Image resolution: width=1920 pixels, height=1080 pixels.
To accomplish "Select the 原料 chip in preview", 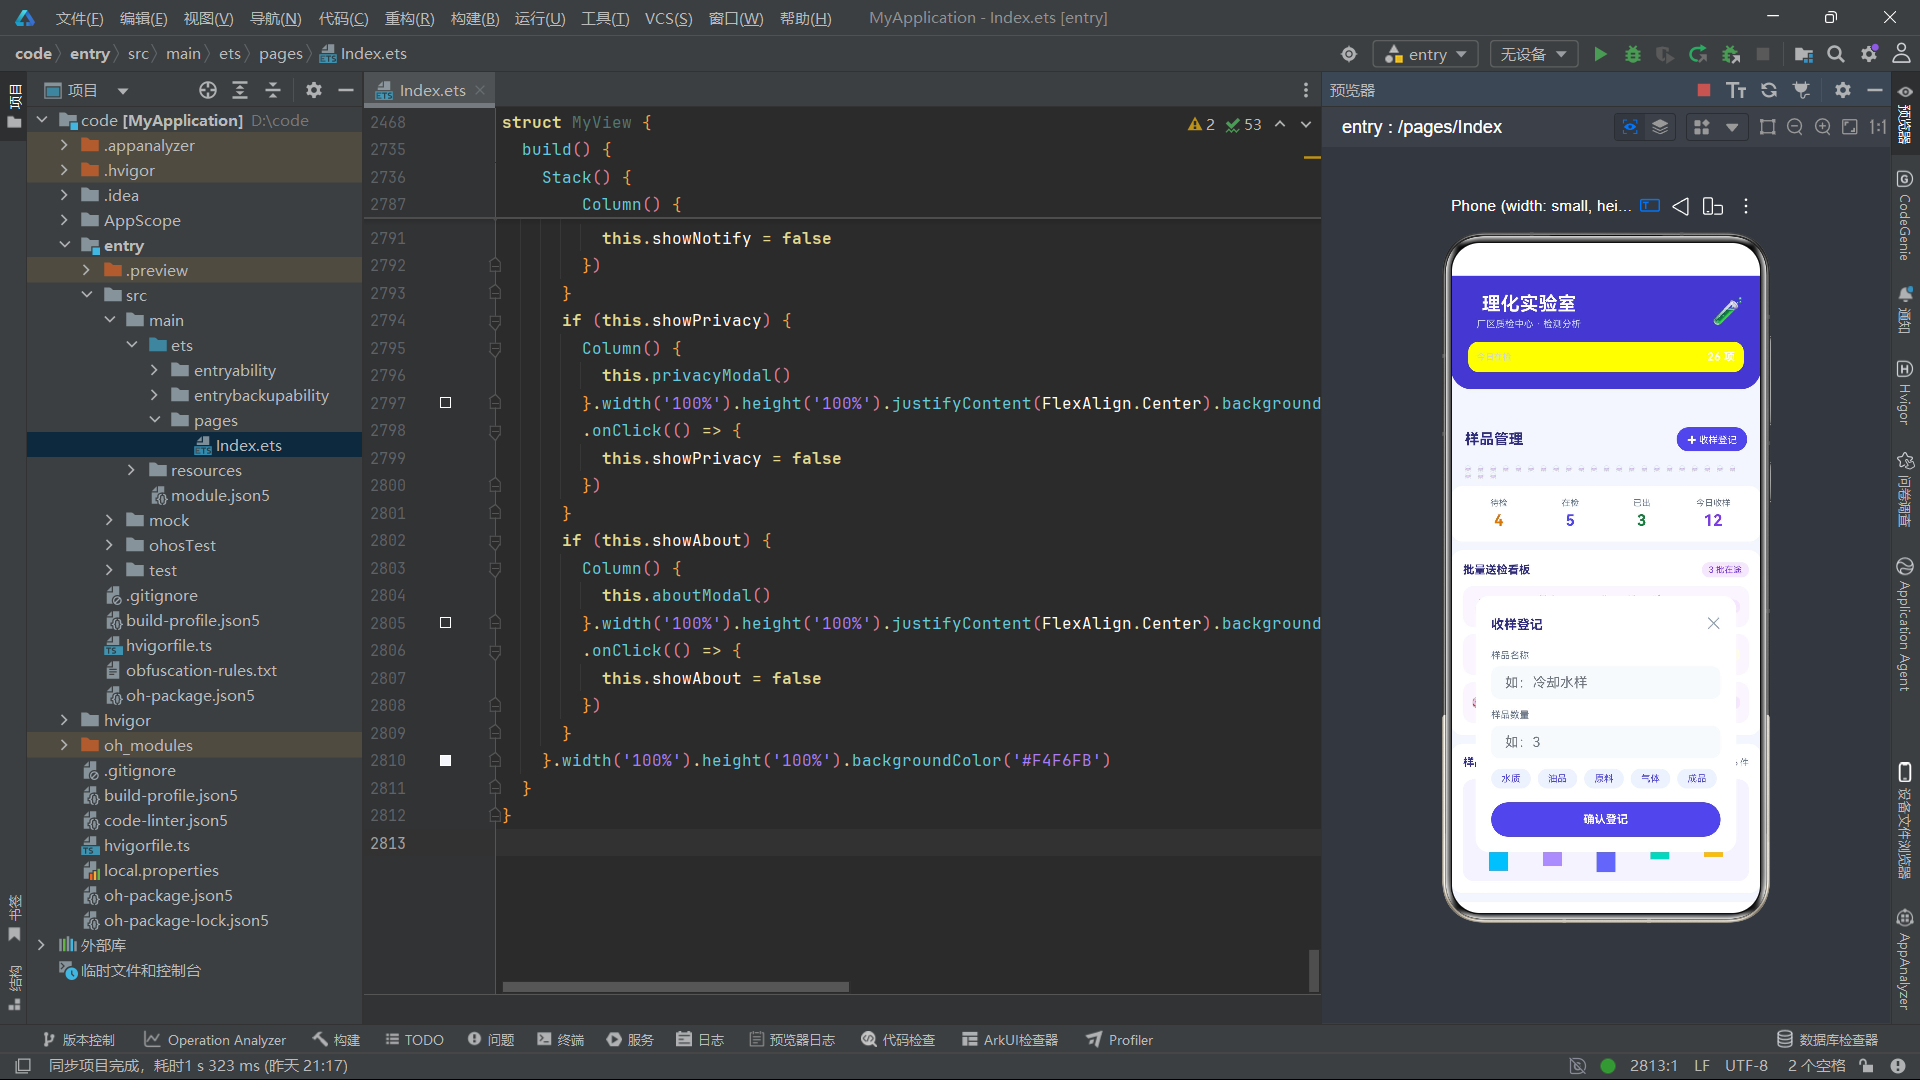I will (x=1604, y=778).
